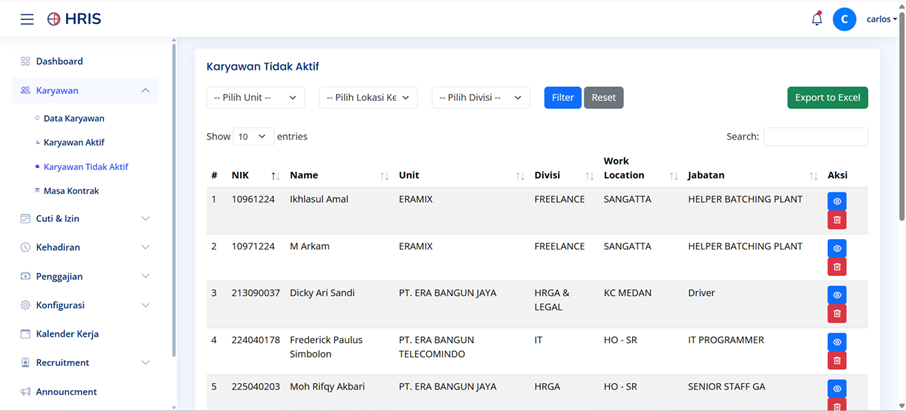Click the Kehadiran clock icon
This screenshot has width=906, height=411.
point(25,247)
